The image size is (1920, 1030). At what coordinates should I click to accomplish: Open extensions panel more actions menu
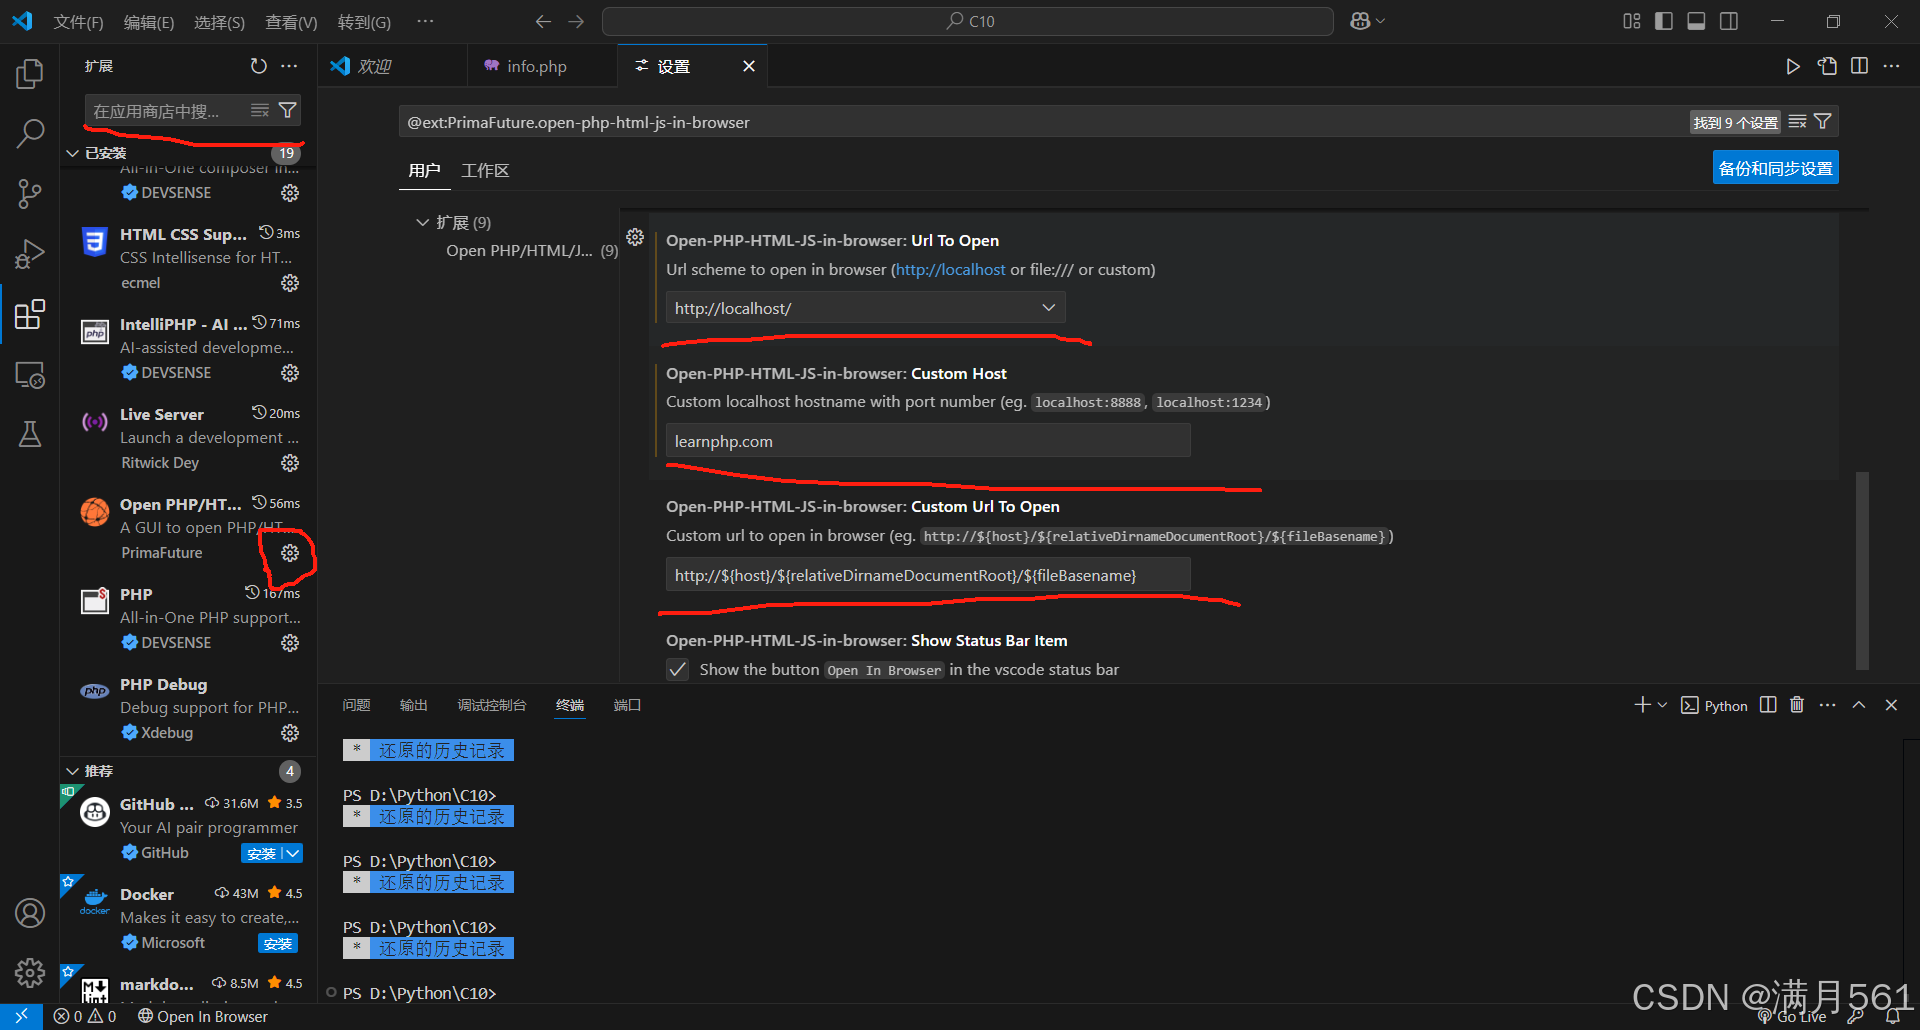point(289,66)
